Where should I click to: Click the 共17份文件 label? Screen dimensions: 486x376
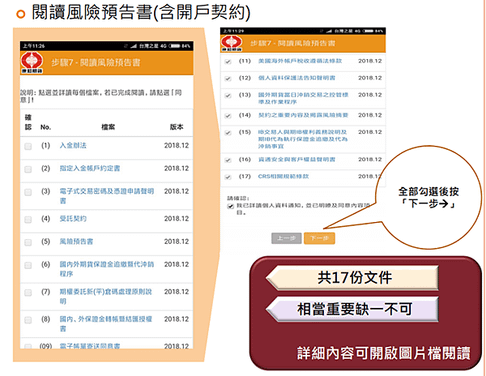tap(355, 278)
